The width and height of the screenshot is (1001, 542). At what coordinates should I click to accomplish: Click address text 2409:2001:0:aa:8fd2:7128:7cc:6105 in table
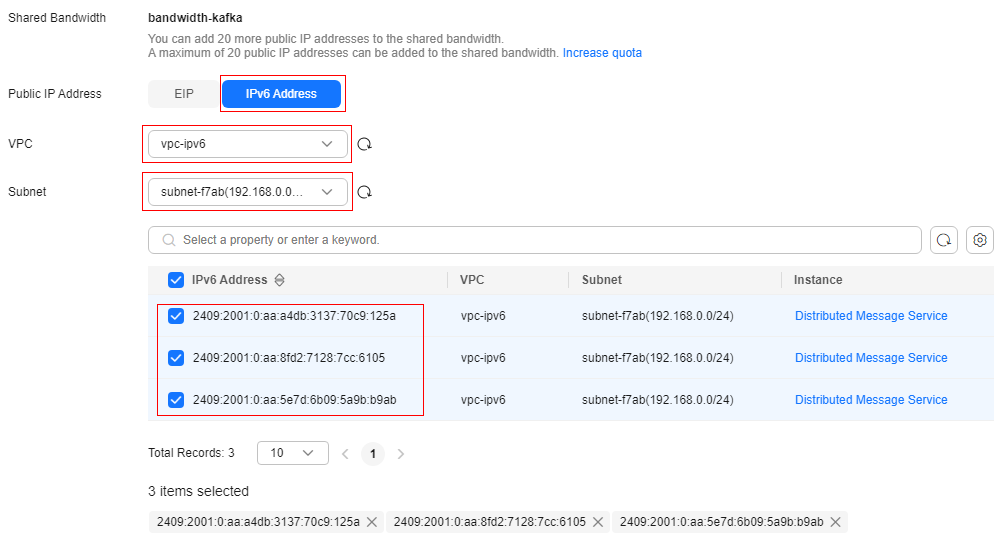click(x=289, y=358)
